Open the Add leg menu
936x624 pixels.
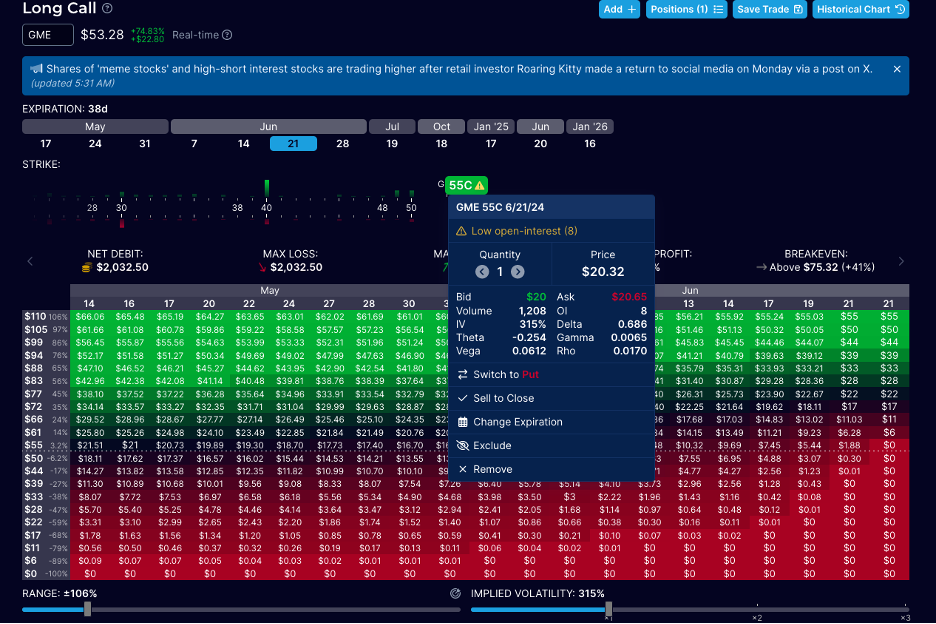tap(620, 9)
